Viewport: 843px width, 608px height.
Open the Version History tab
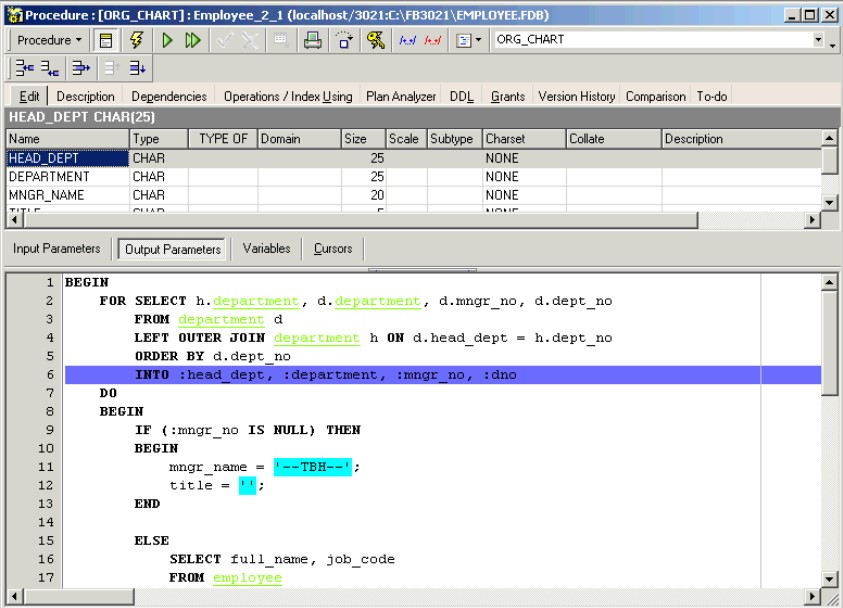(577, 96)
